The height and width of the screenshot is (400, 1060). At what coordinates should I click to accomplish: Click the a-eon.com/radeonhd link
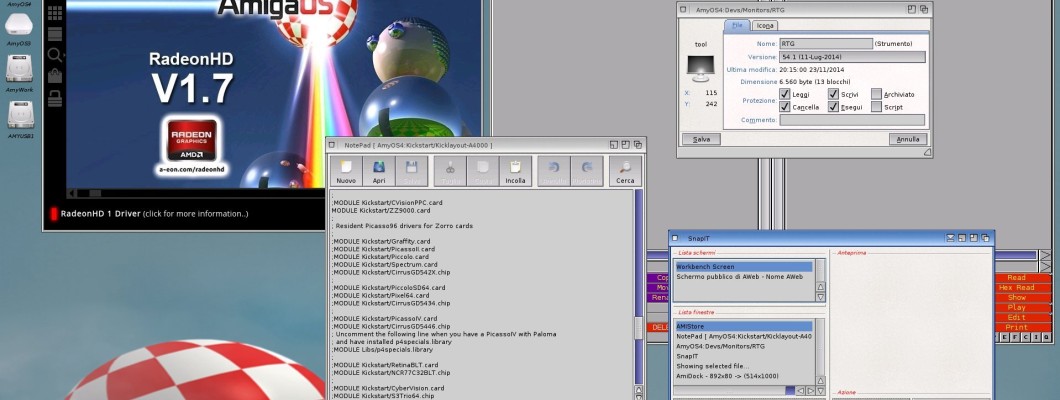192,170
